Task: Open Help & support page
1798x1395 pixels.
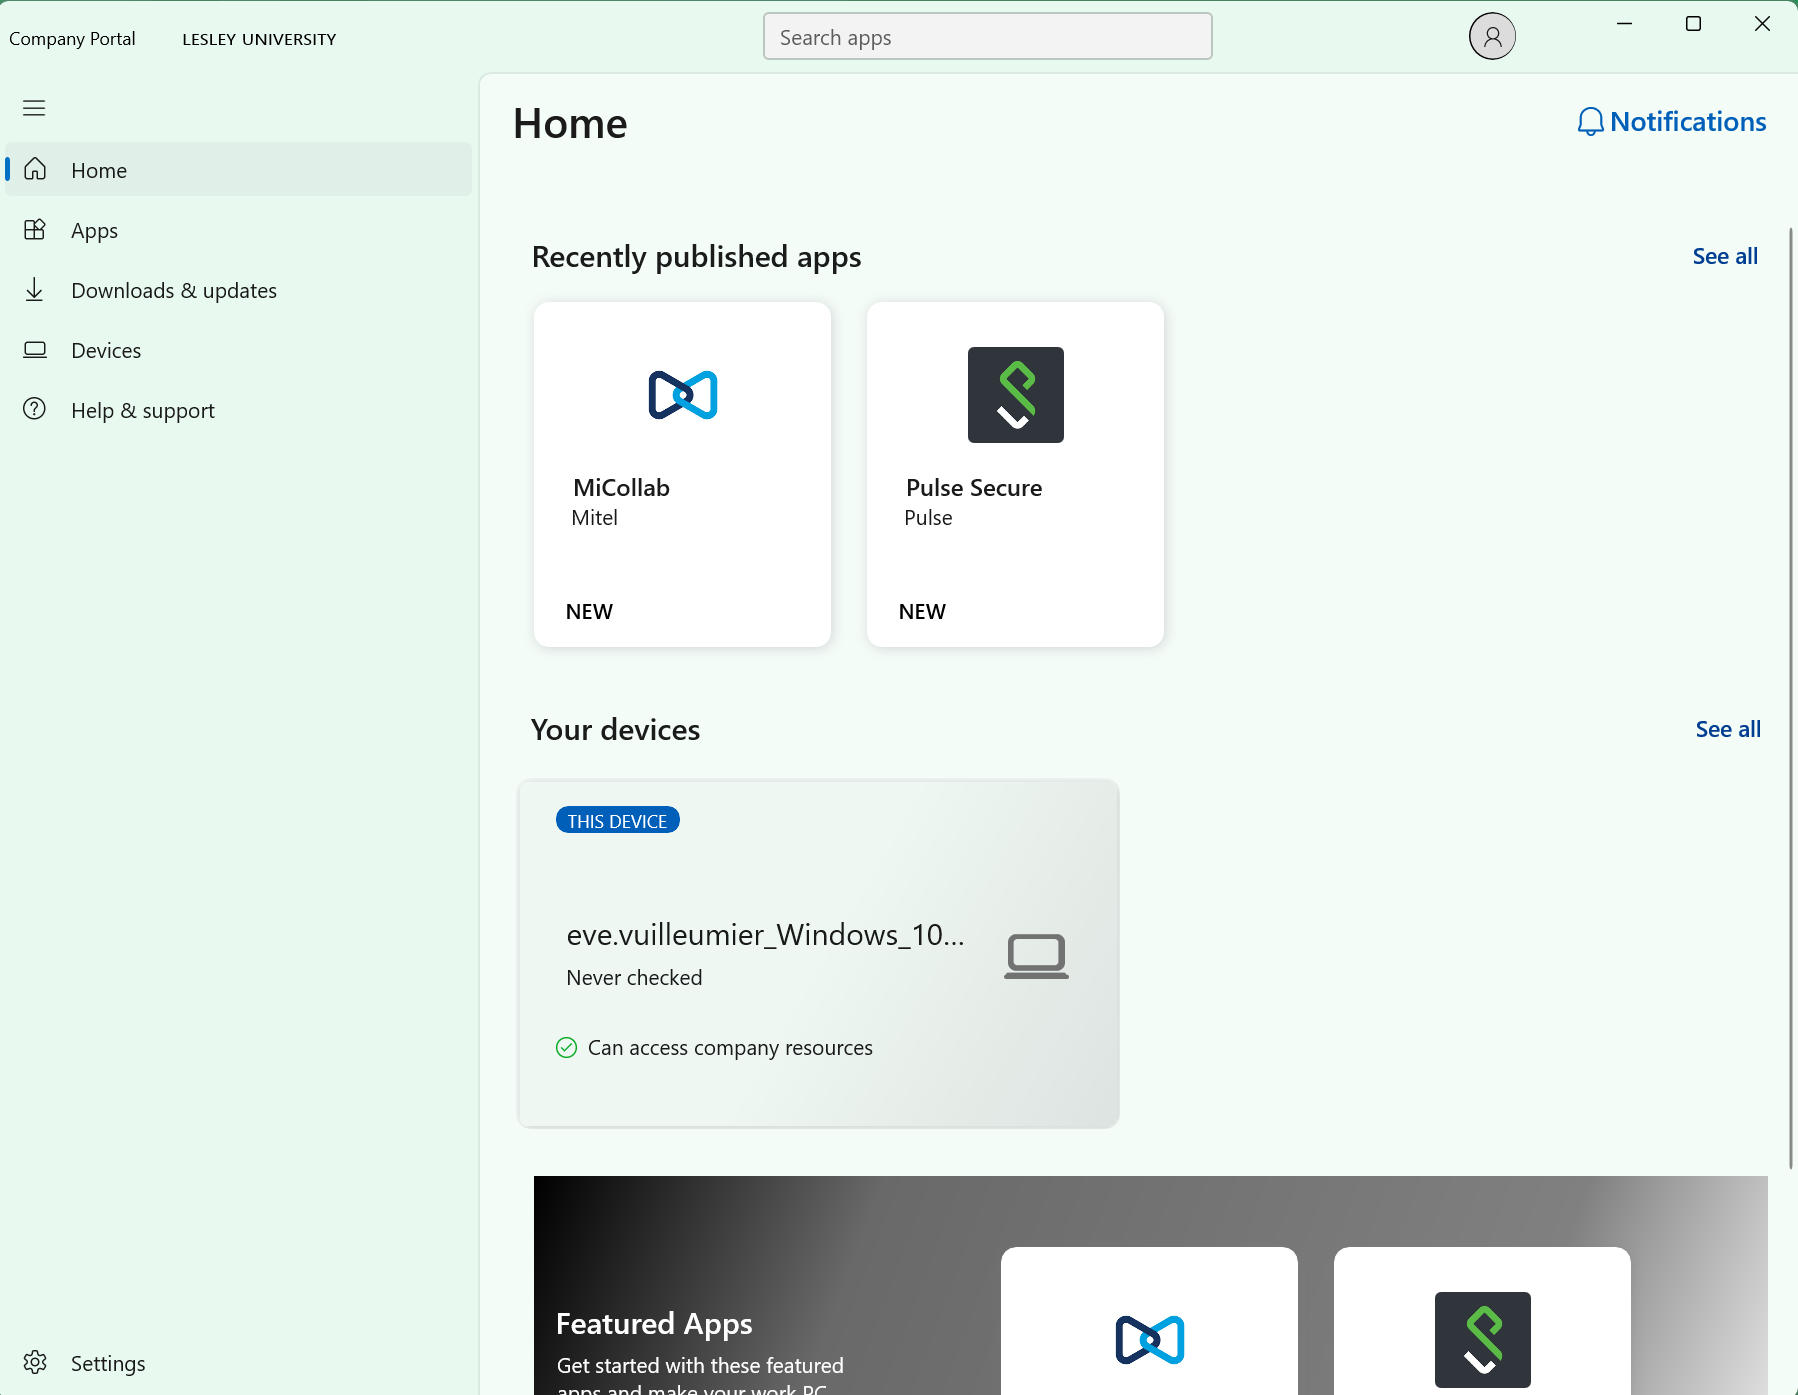Action: click(238, 410)
